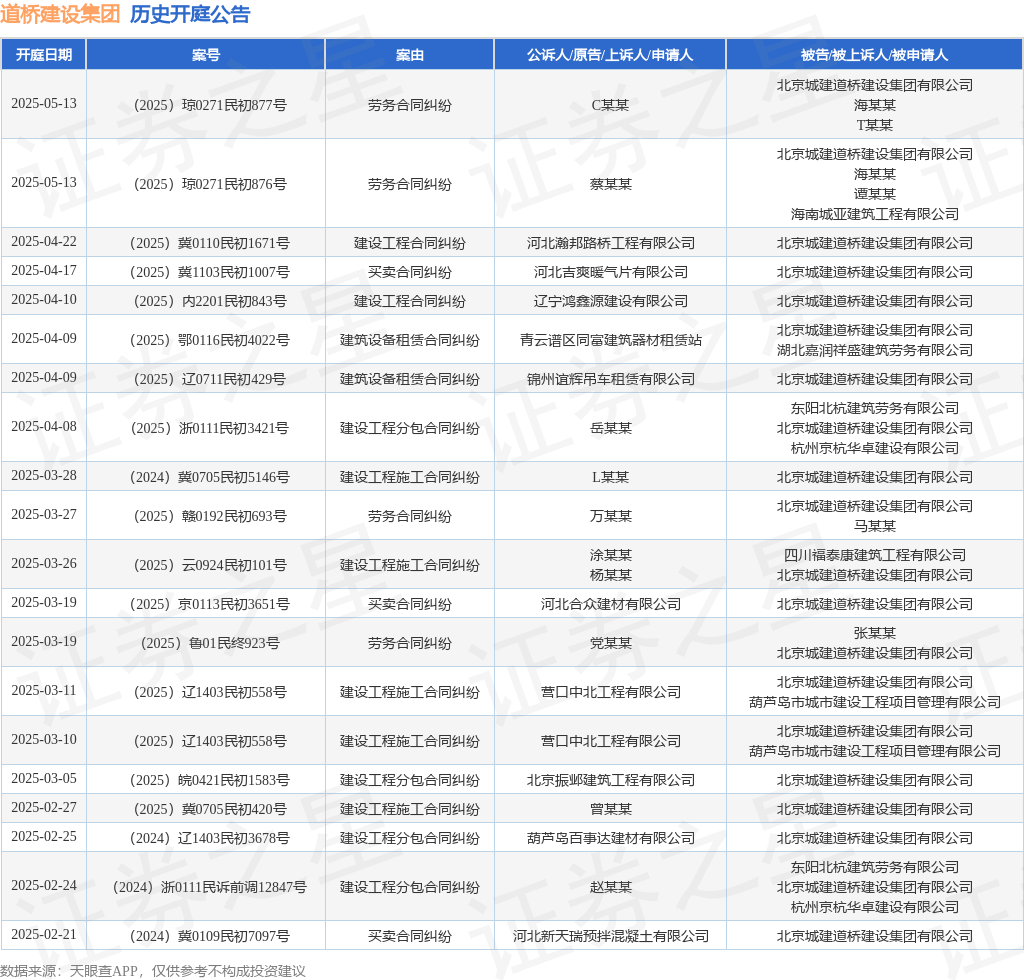Select case number (2025)辽0711民初429号
The image size is (1024, 980).
pos(210,379)
